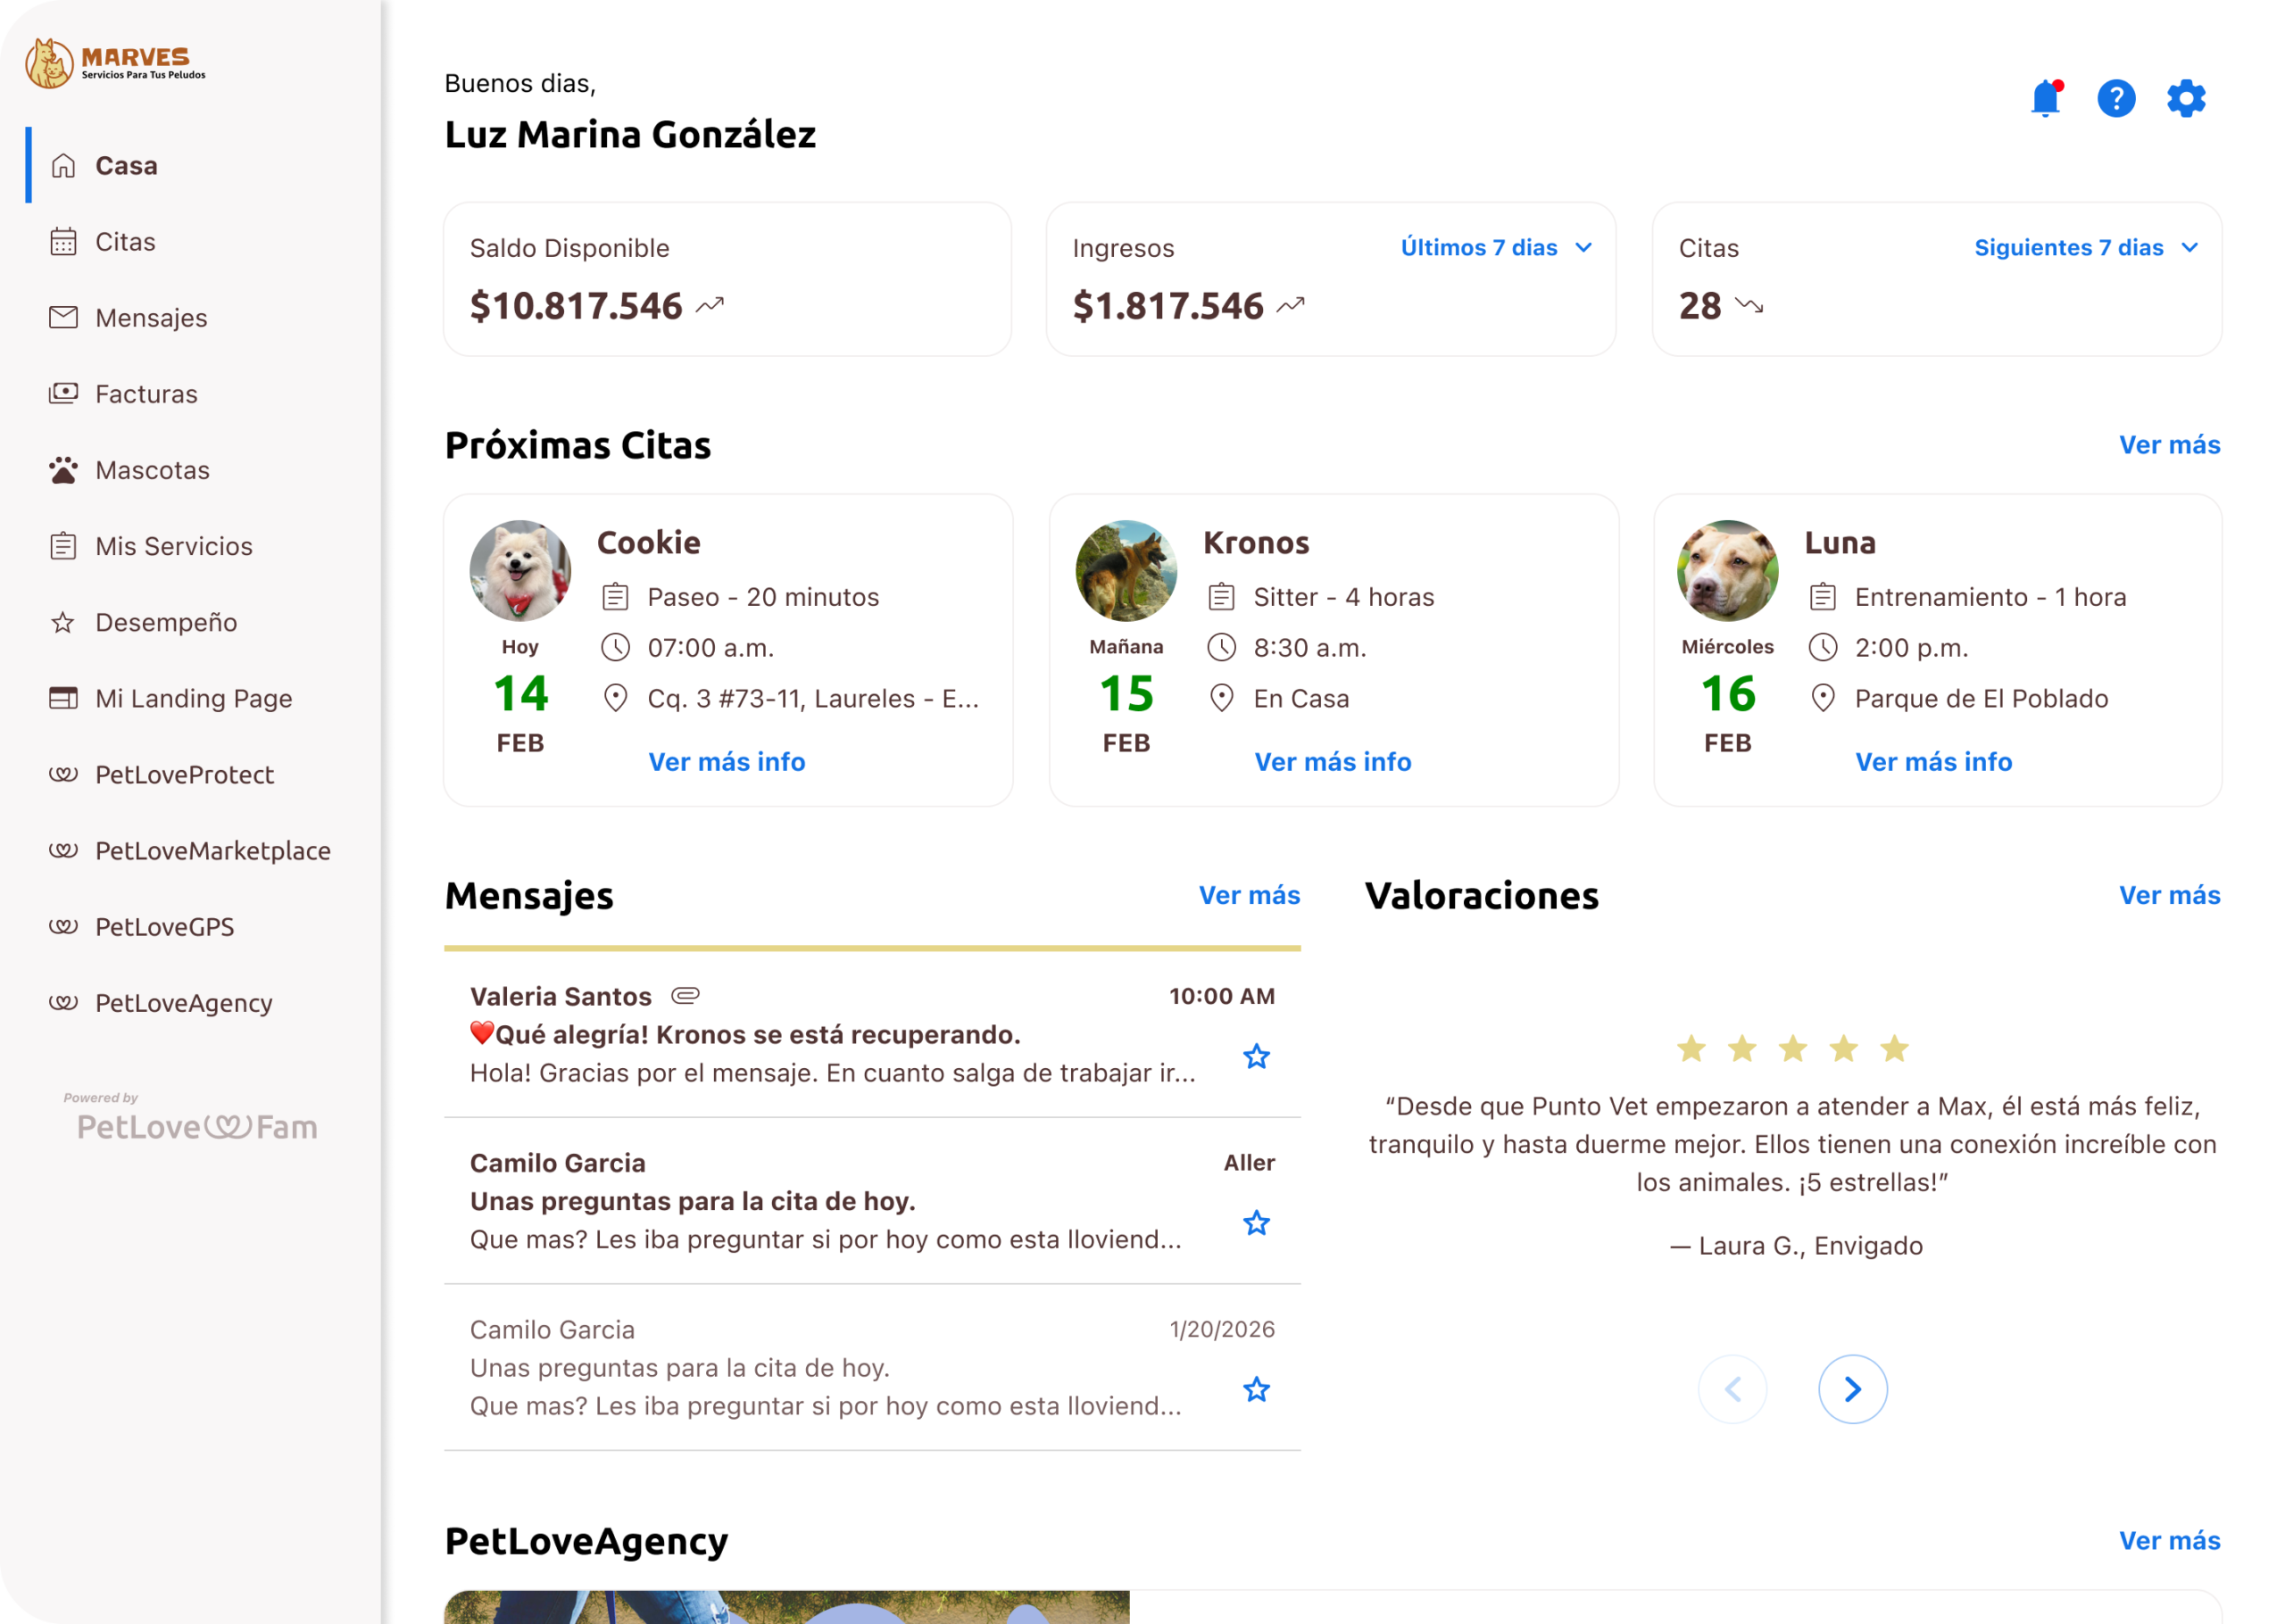Click Ver más info for Cookie
Viewport: 2285px width, 1624px height.
(x=727, y=762)
